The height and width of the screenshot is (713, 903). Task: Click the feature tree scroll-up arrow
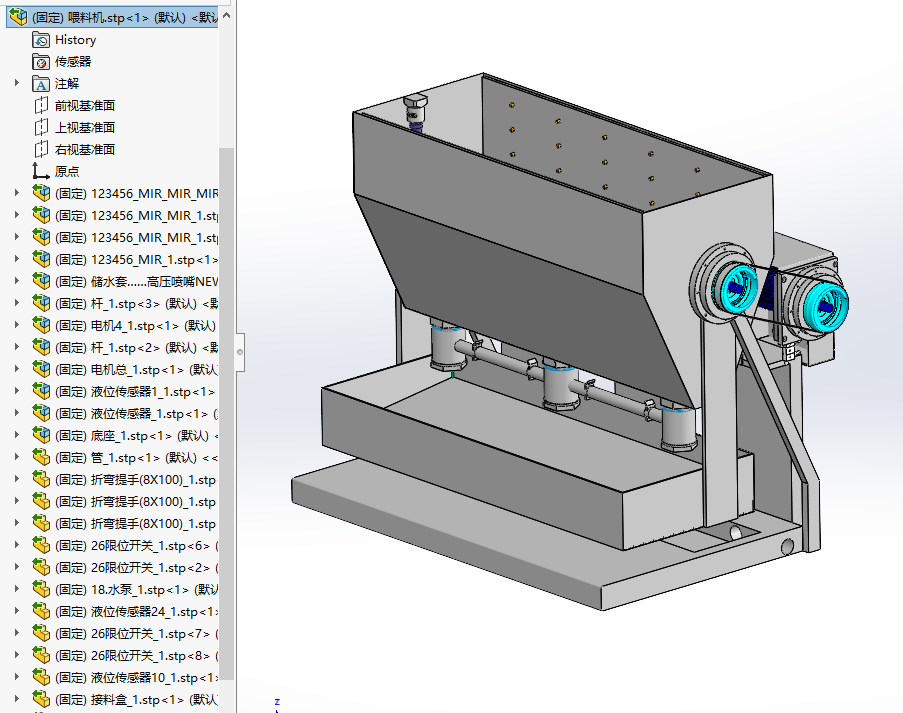point(226,16)
